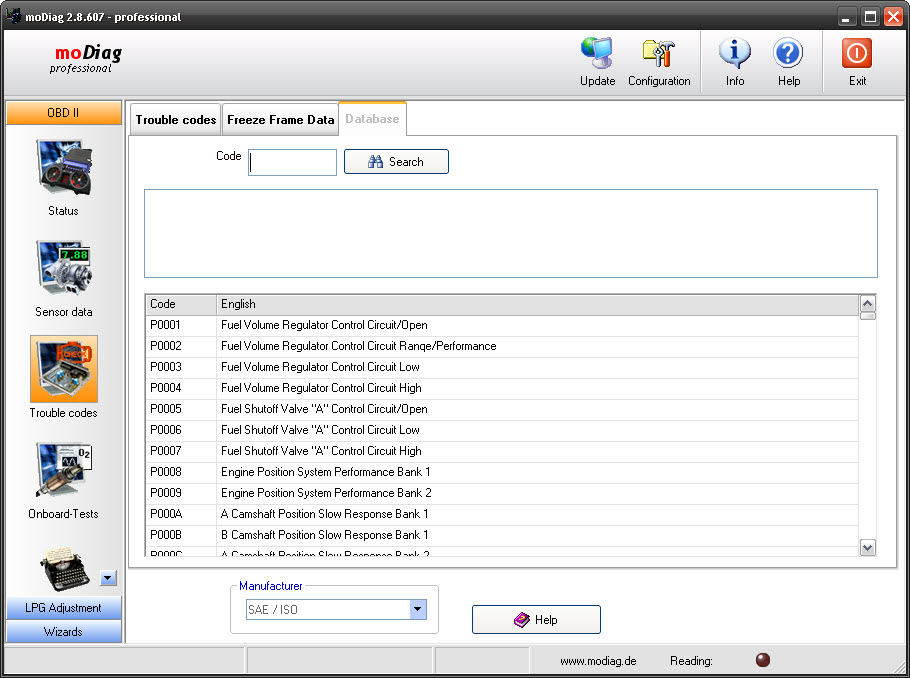This screenshot has height=678, width=910.
Task: Switch to the Freeze Frame Data tab
Action: [x=280, y=120]
